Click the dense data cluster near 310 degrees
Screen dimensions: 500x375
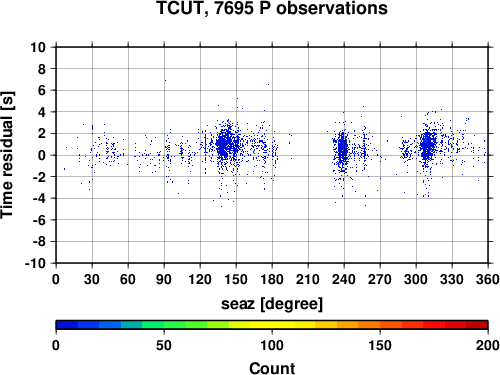pyautogui.click(x=427, y=145)
